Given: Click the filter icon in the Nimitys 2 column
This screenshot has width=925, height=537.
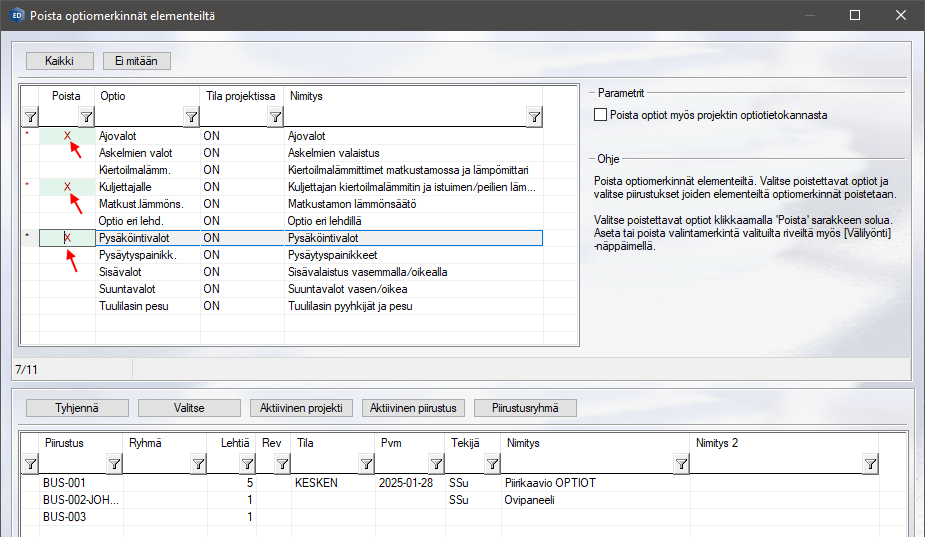Looking at the screenshot, I should (x=870, y=464).
